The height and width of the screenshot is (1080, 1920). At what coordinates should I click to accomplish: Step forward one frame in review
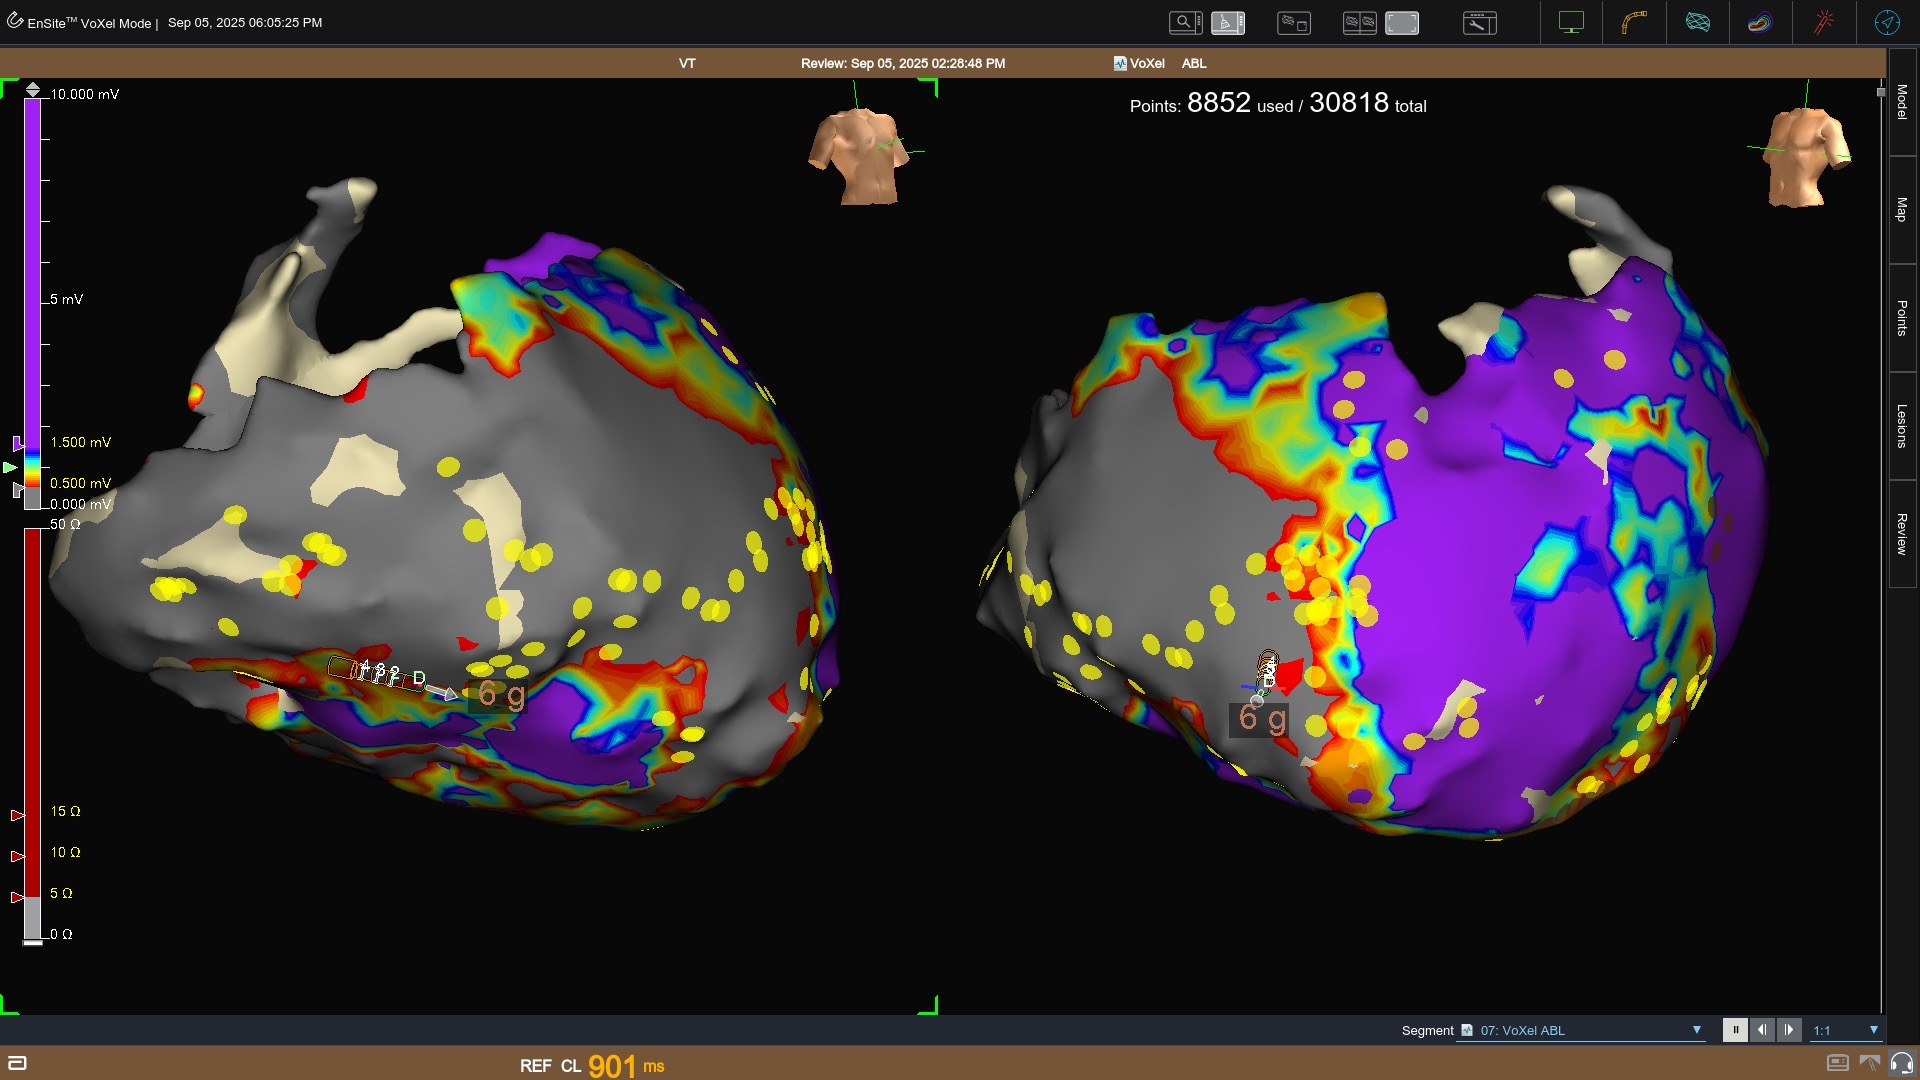1789,1030
